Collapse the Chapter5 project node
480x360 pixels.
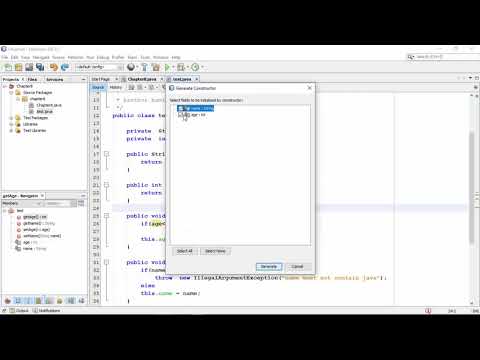5,86
